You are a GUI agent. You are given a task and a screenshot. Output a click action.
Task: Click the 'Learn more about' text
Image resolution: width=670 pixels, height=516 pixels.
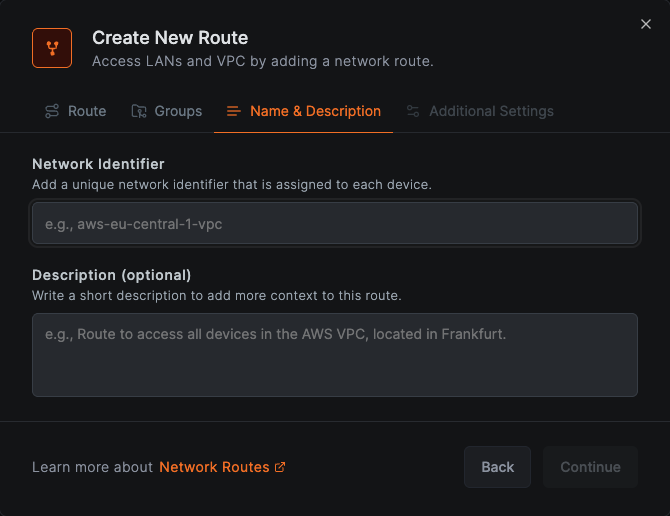point(92,467)
